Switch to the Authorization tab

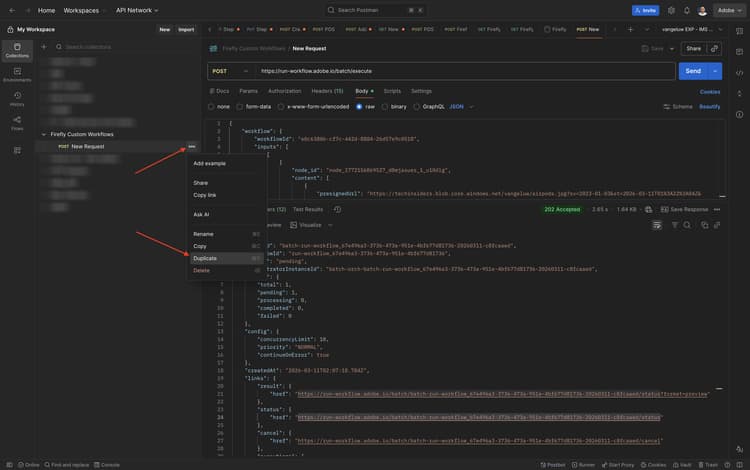tap(284, 91)
